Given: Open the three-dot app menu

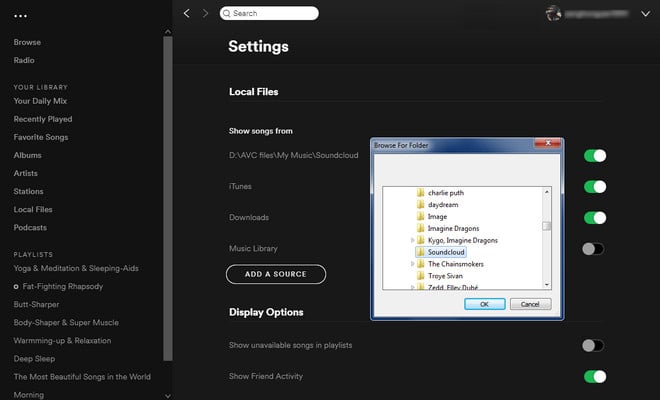Looking at the screenshot, I should tap(20, 16).
